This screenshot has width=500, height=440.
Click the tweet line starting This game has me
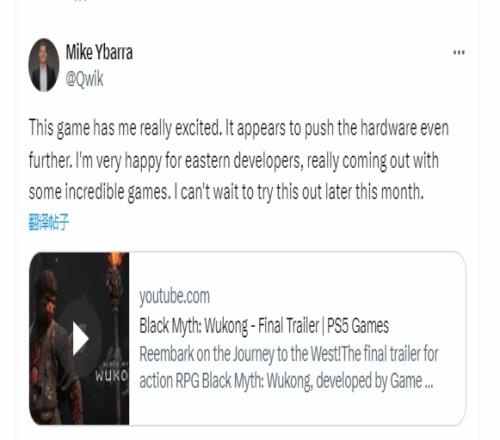click(x=239, y=128)
